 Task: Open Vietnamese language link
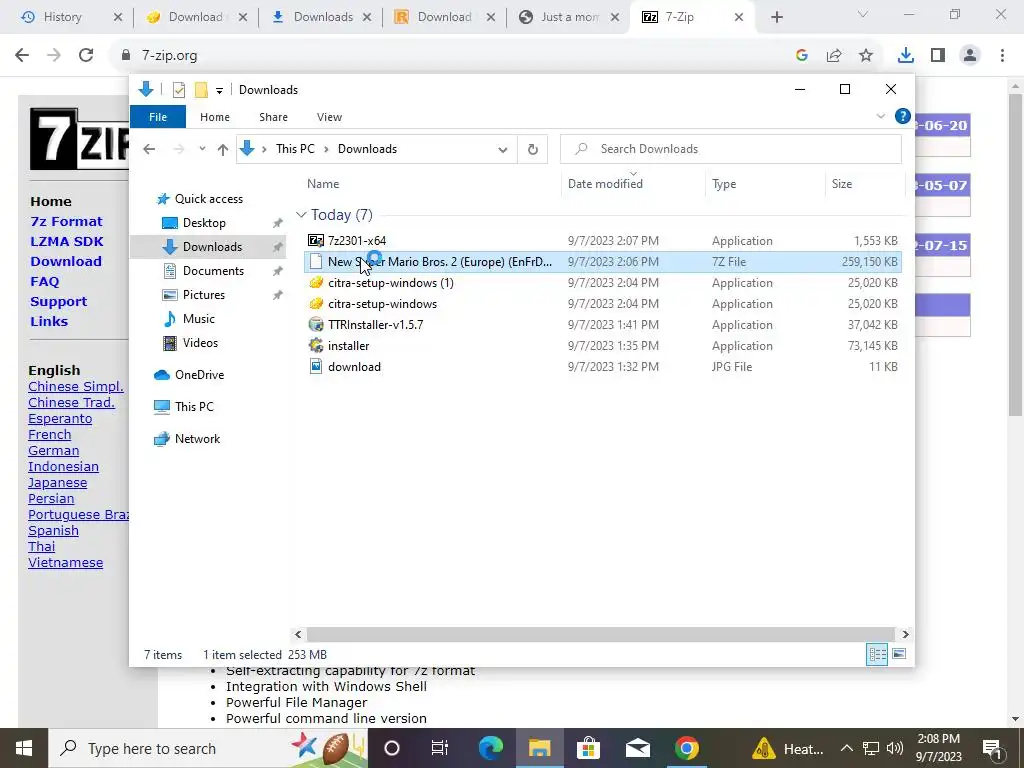[65, 562]
